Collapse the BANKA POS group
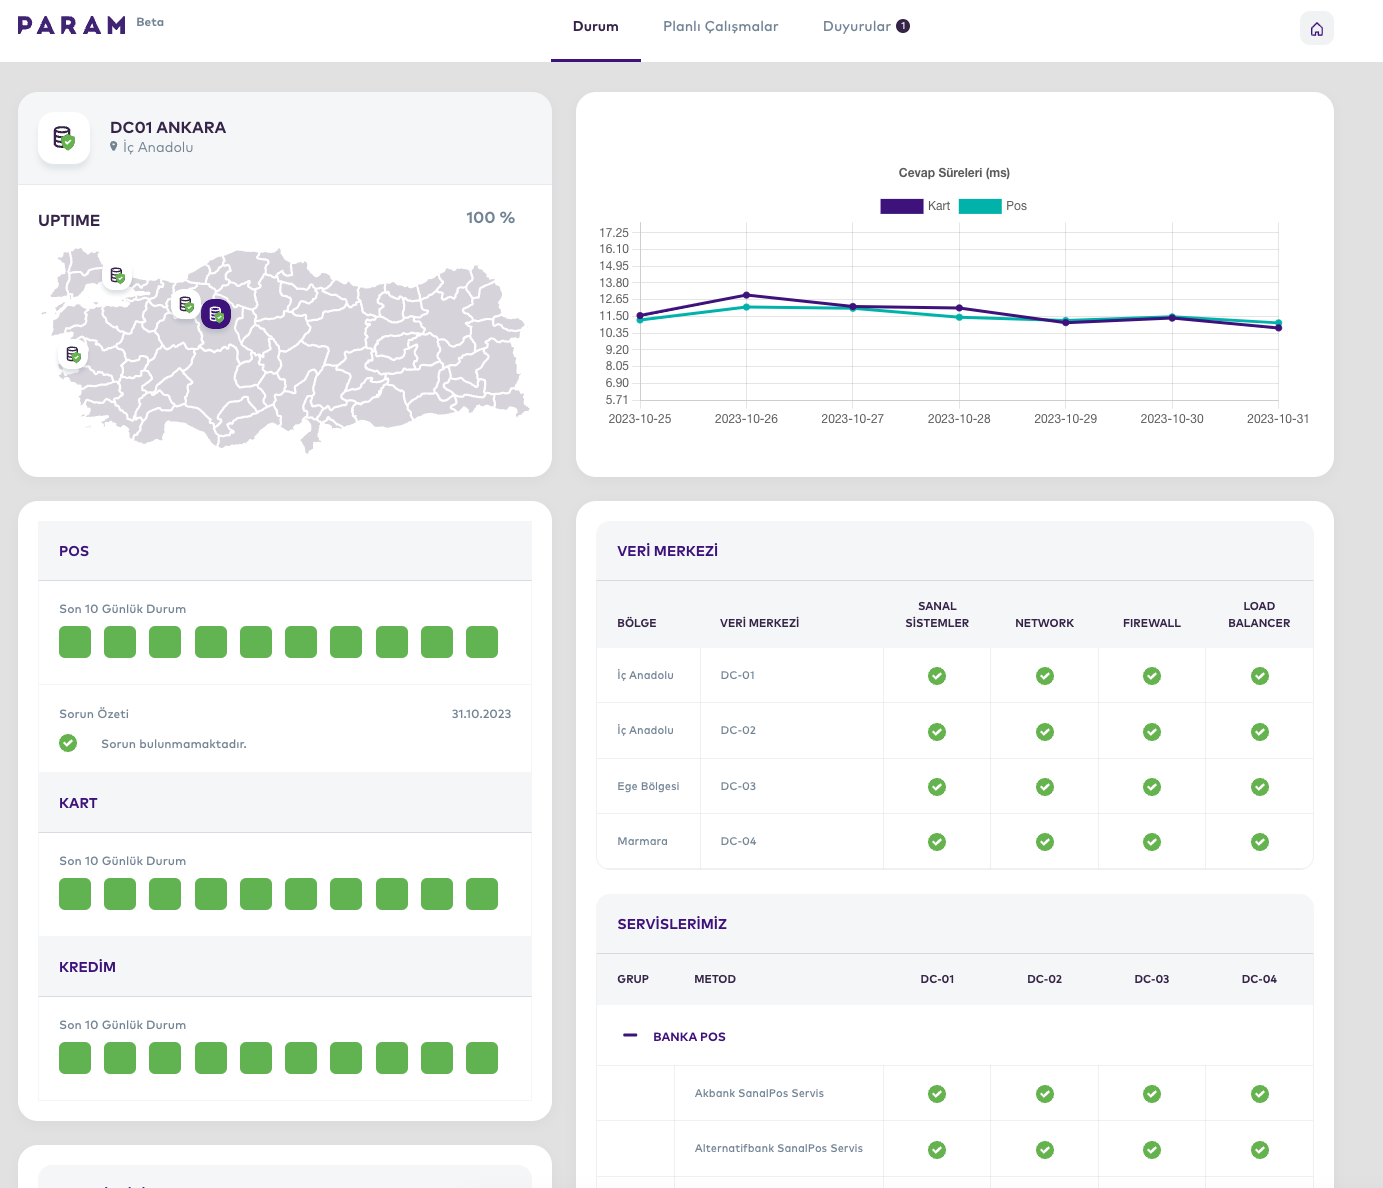The height and width of the screenshot is (1188, 1383). (630, 1036)
